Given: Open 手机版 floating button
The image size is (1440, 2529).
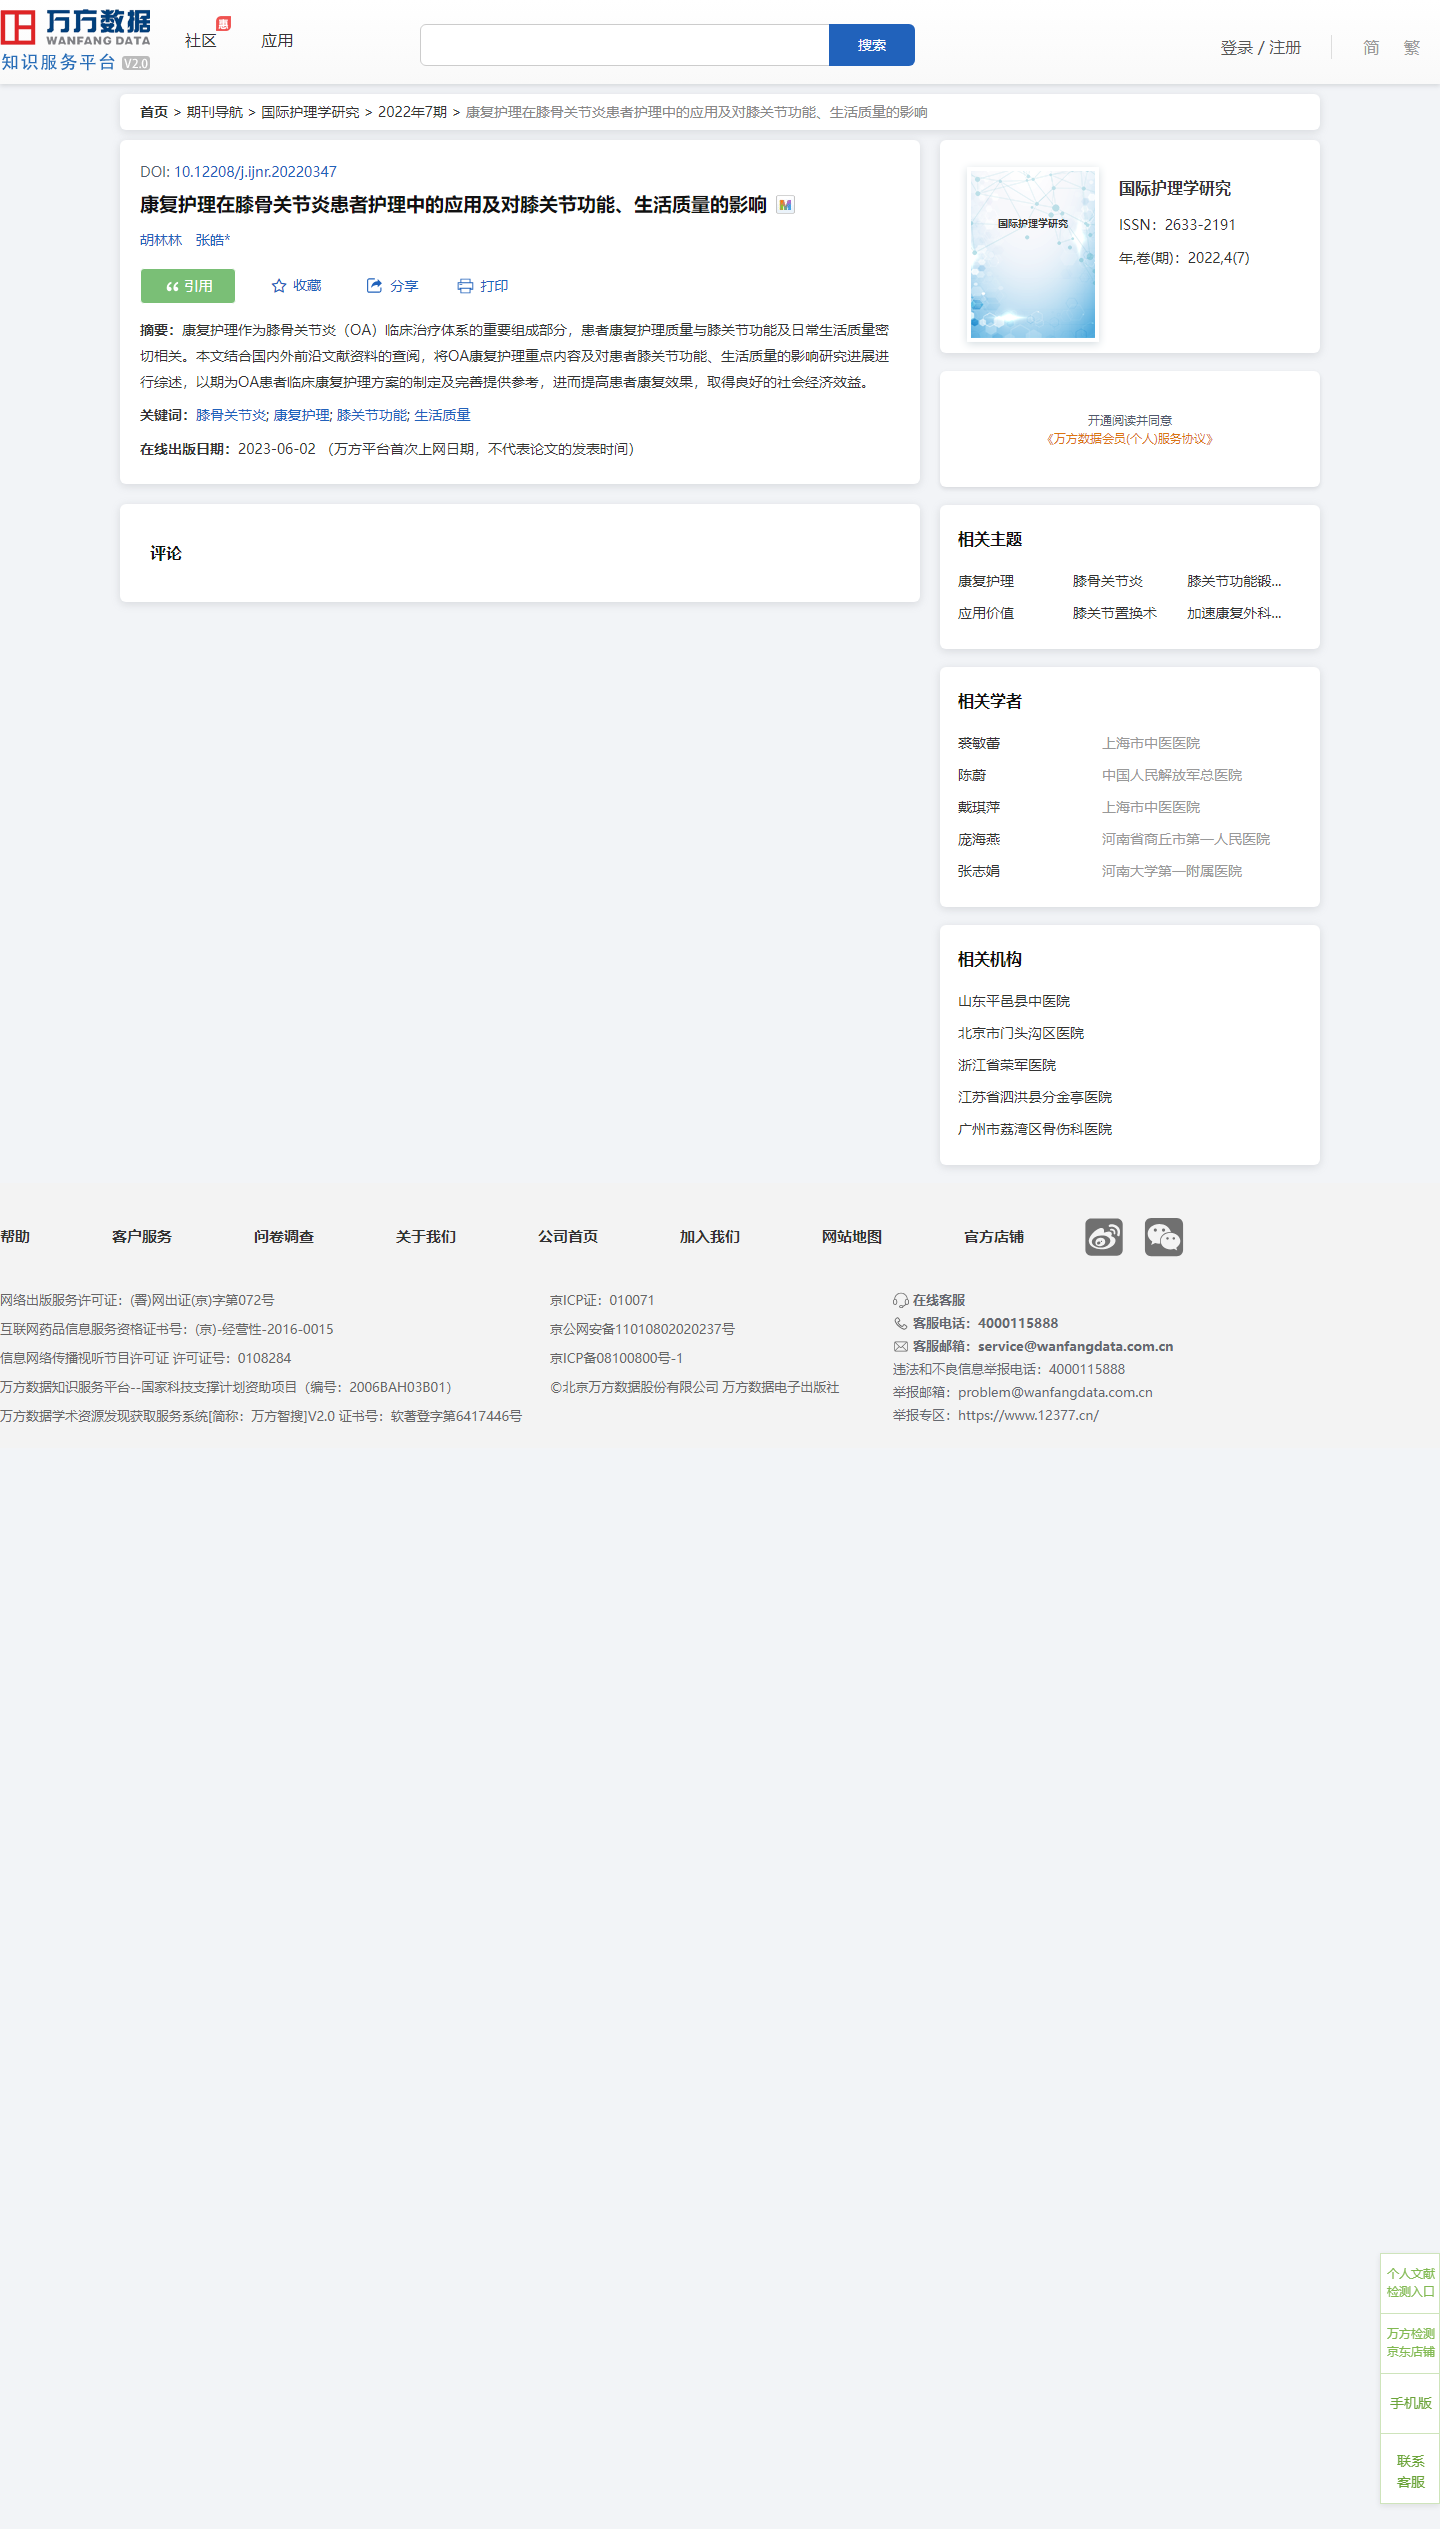Looking at the screenshot, I should [x=1410, y=2403].
